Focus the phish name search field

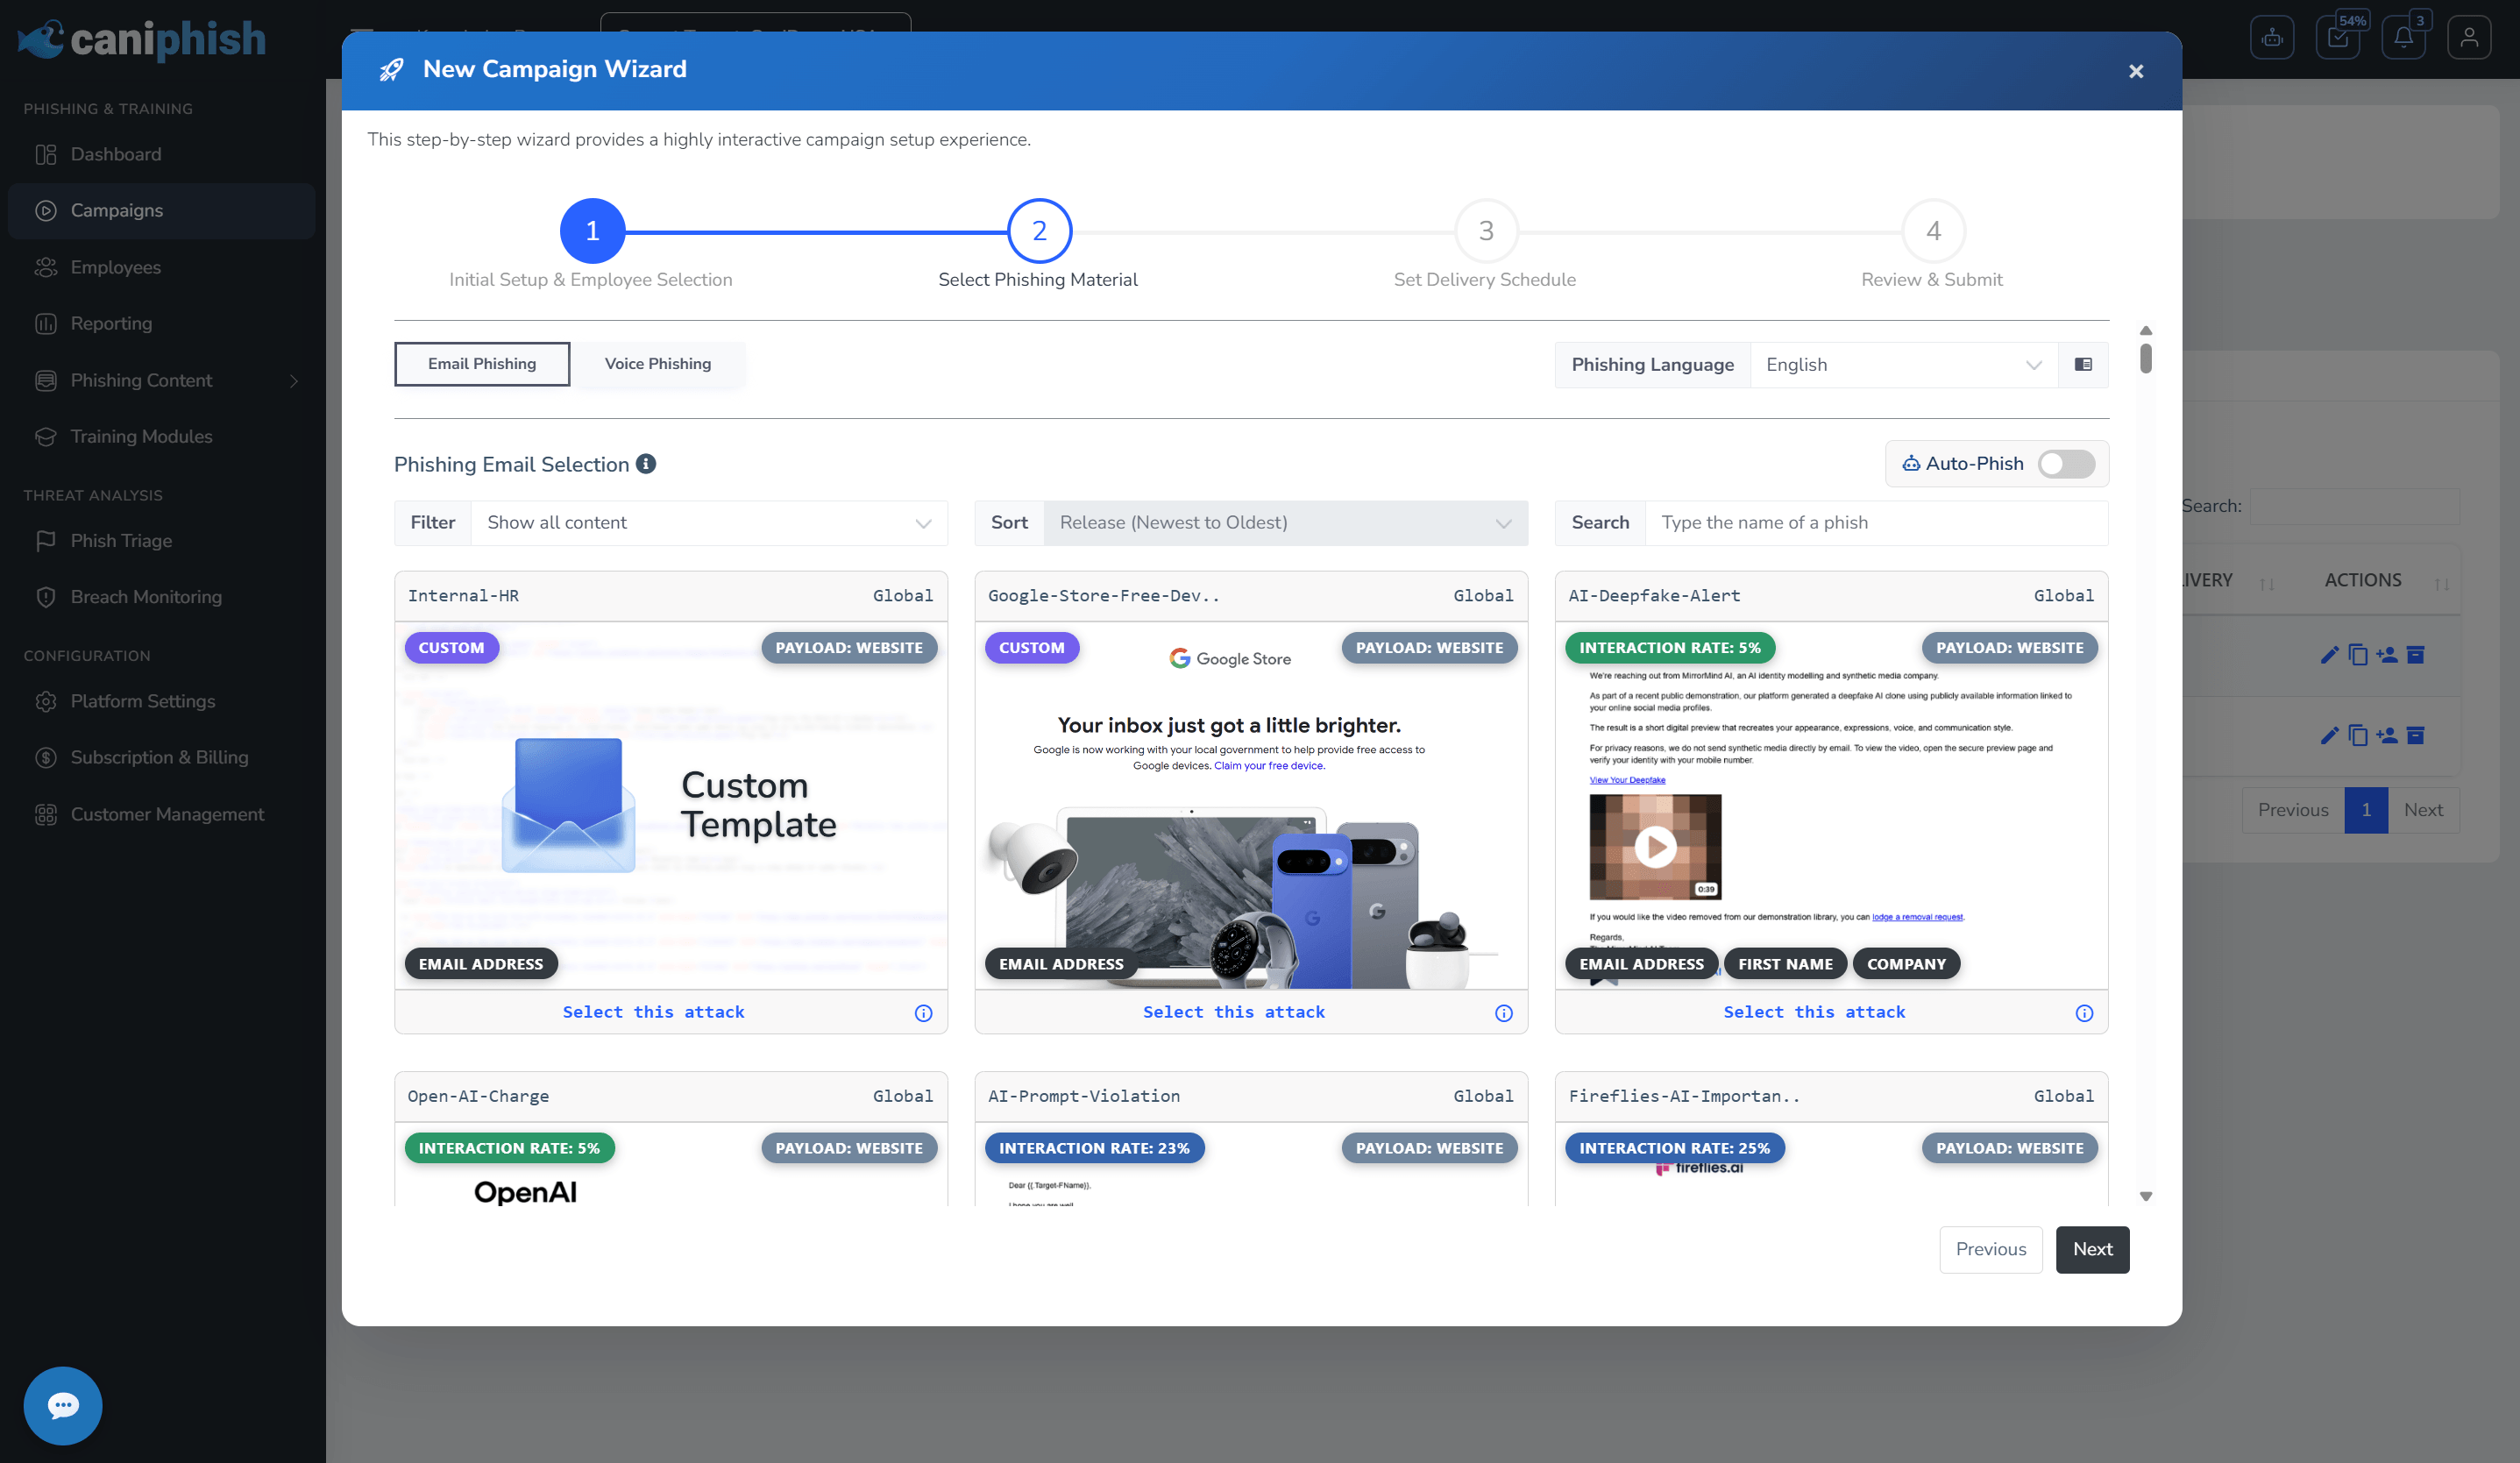[x=1876, y=523]
